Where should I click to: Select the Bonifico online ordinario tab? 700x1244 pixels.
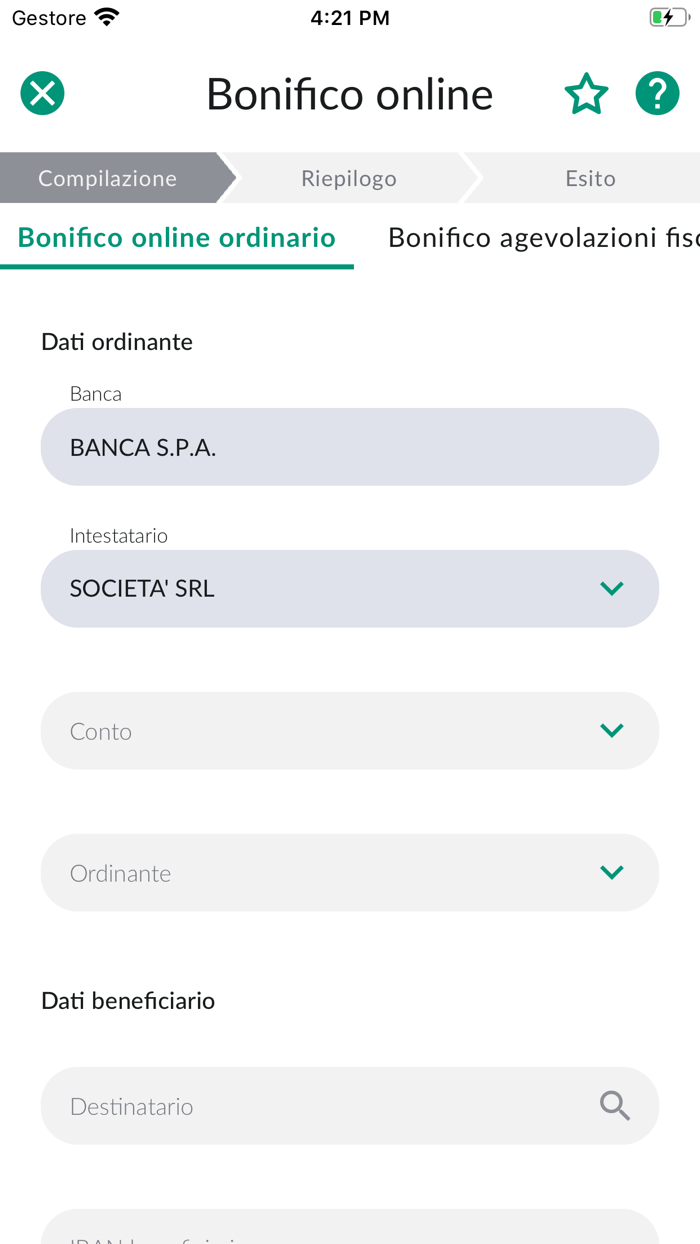click(x=177, y=238)
